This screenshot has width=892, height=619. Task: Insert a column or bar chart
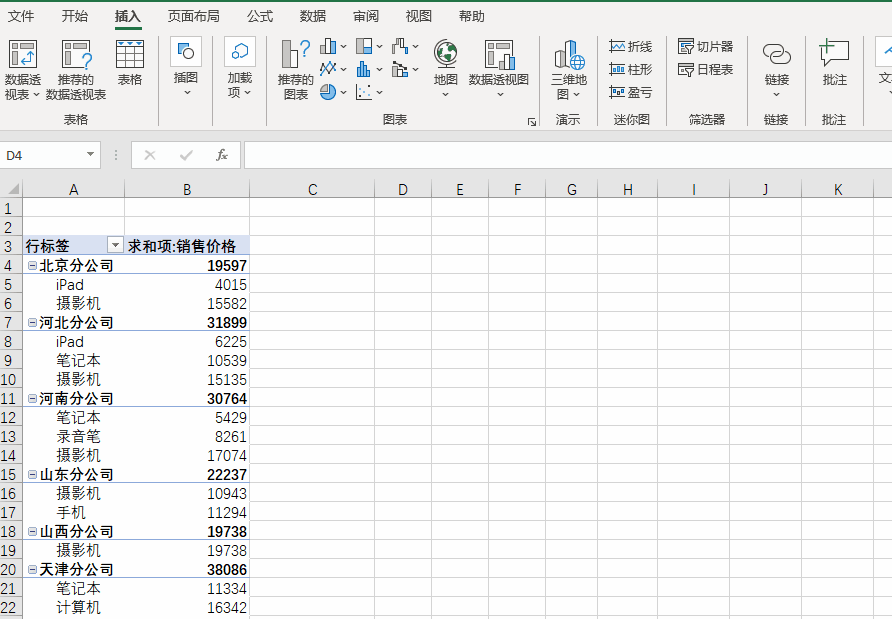(328, 46)
